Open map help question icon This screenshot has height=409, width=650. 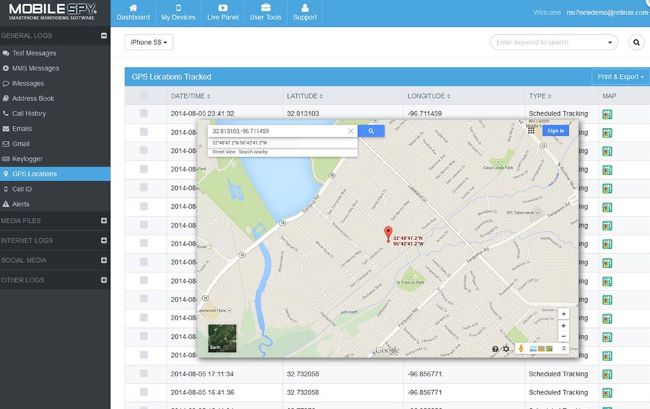[495, 349]
